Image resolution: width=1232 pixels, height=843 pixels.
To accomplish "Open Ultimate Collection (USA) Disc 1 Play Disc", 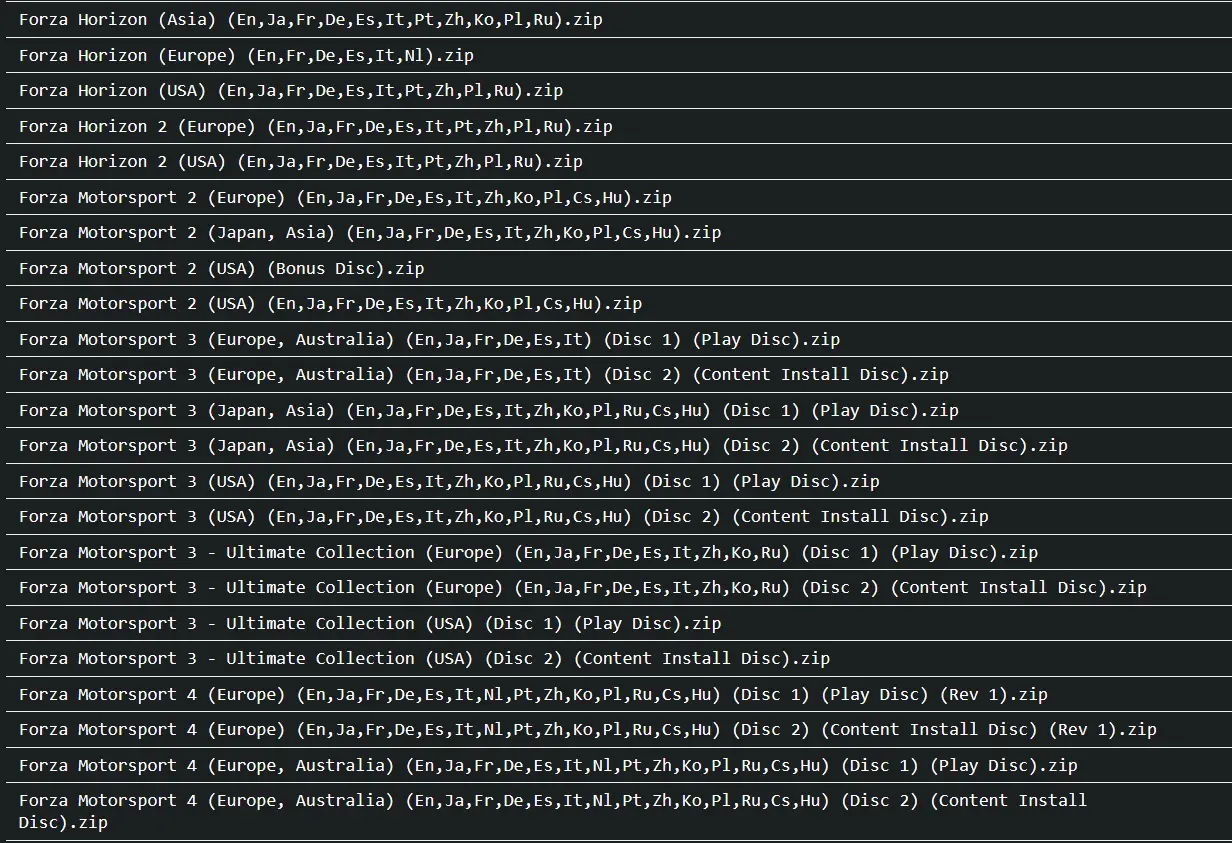I will pos(370,623).
